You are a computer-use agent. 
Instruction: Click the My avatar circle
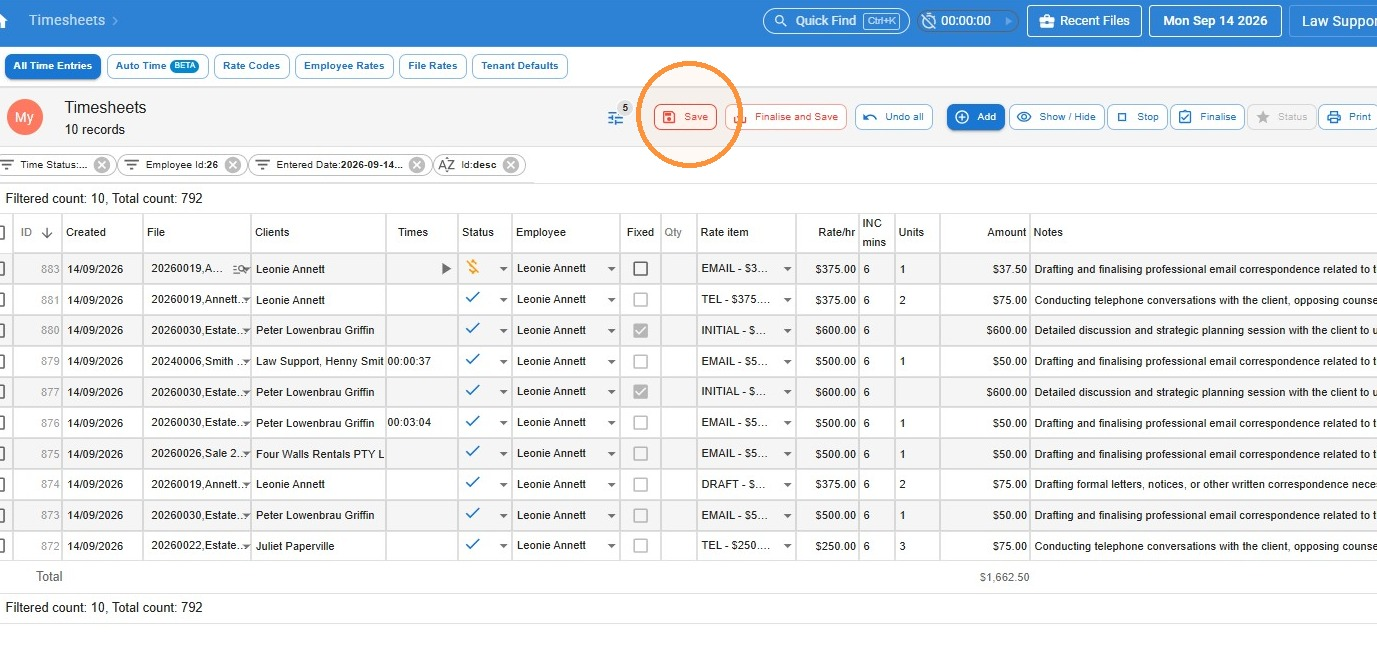click(x=24, y=117)
